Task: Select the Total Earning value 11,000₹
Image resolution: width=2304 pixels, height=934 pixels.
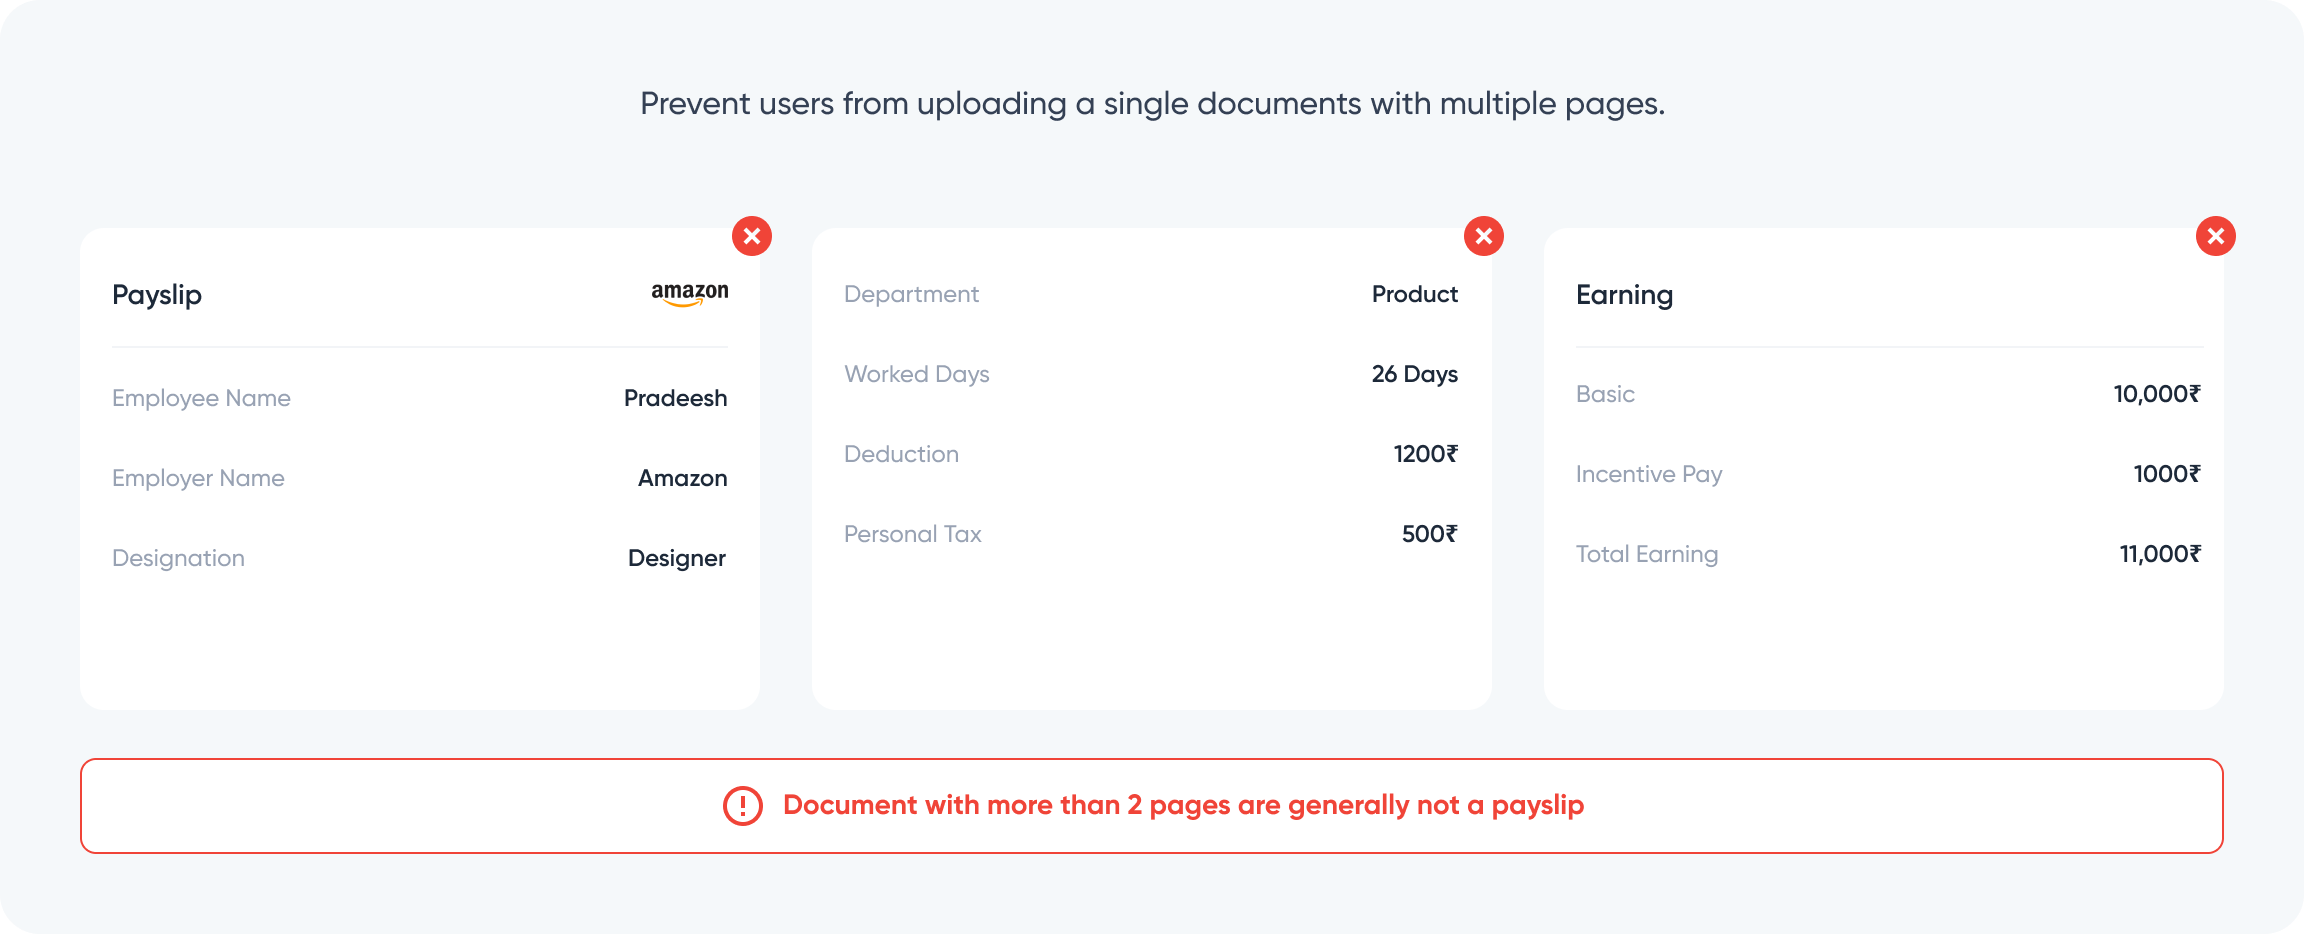Action: 2160,554
